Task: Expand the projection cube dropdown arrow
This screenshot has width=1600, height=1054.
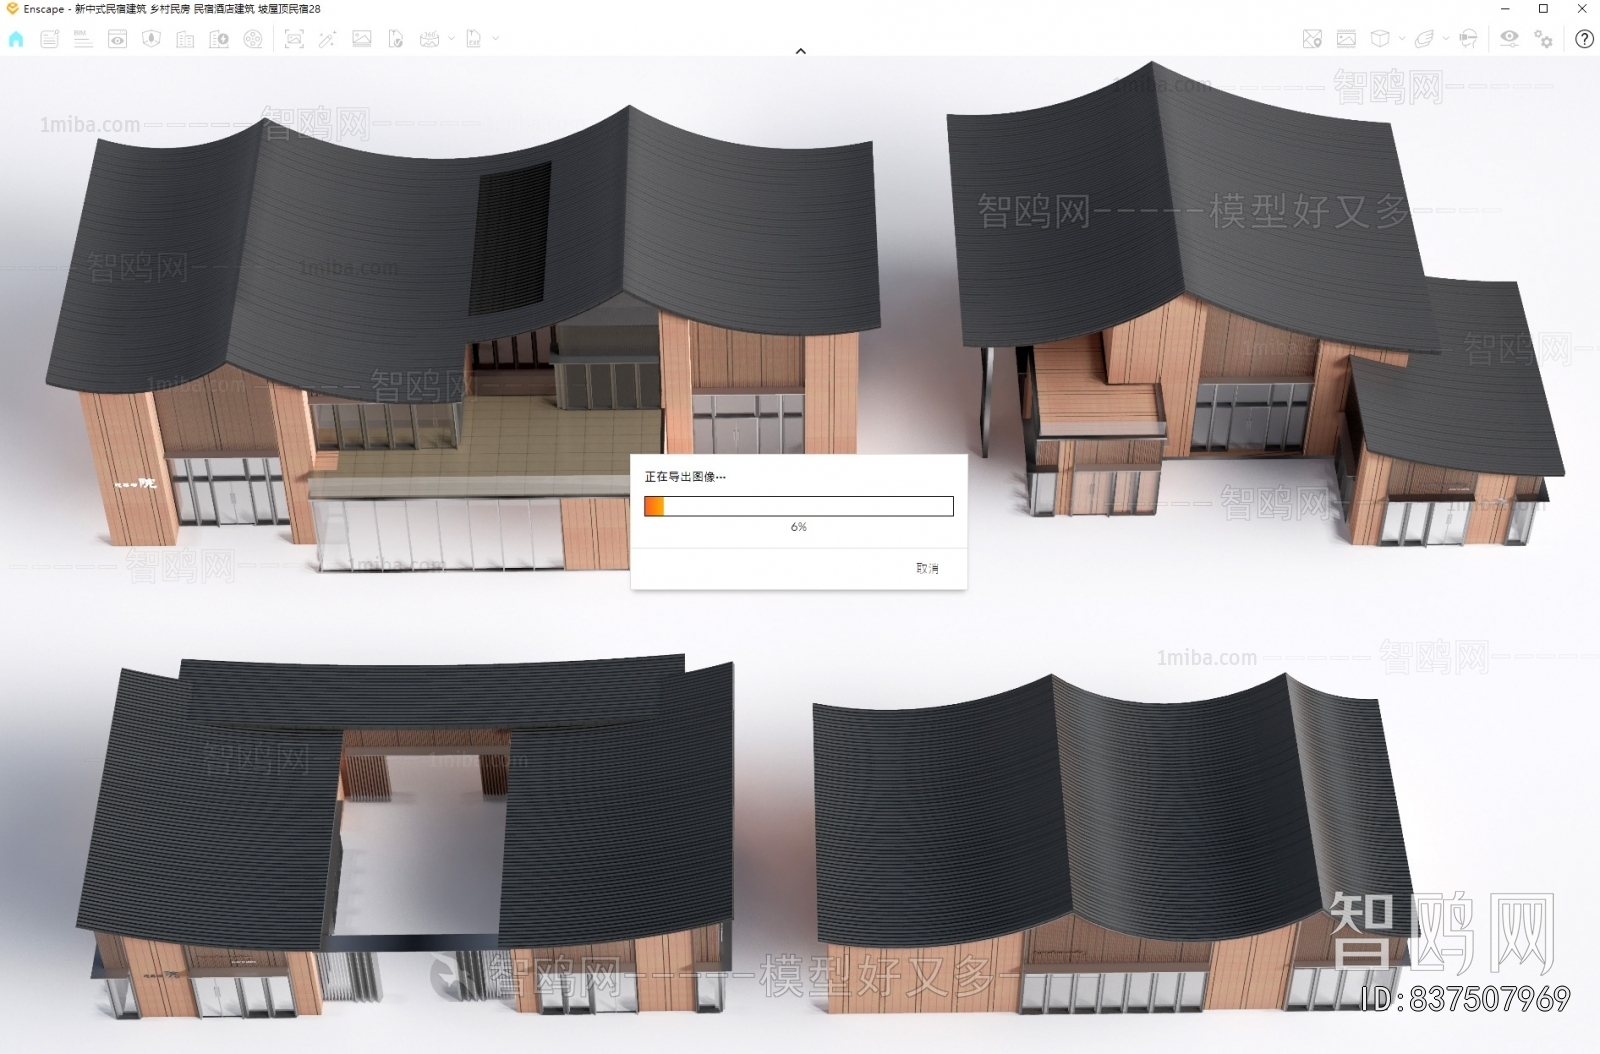Action: point(1401,40)
